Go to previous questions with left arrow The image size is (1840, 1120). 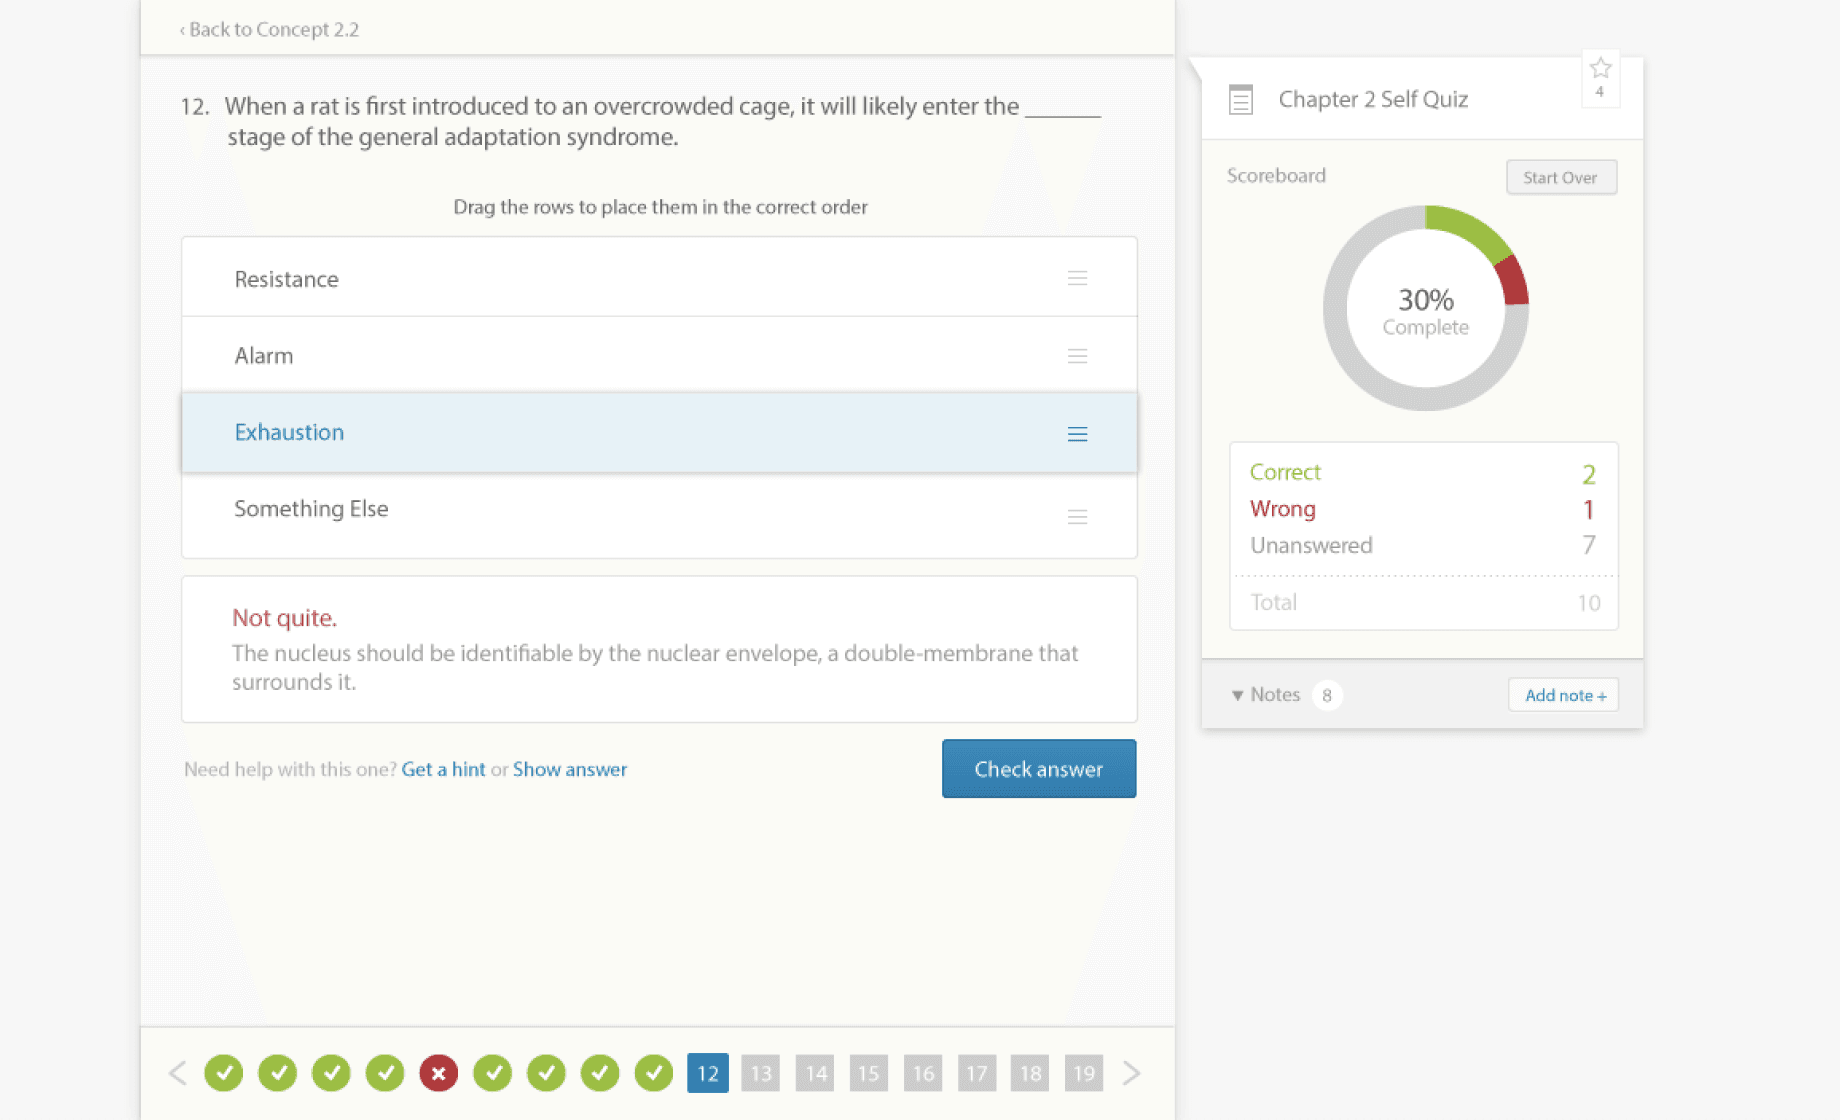178,1073
